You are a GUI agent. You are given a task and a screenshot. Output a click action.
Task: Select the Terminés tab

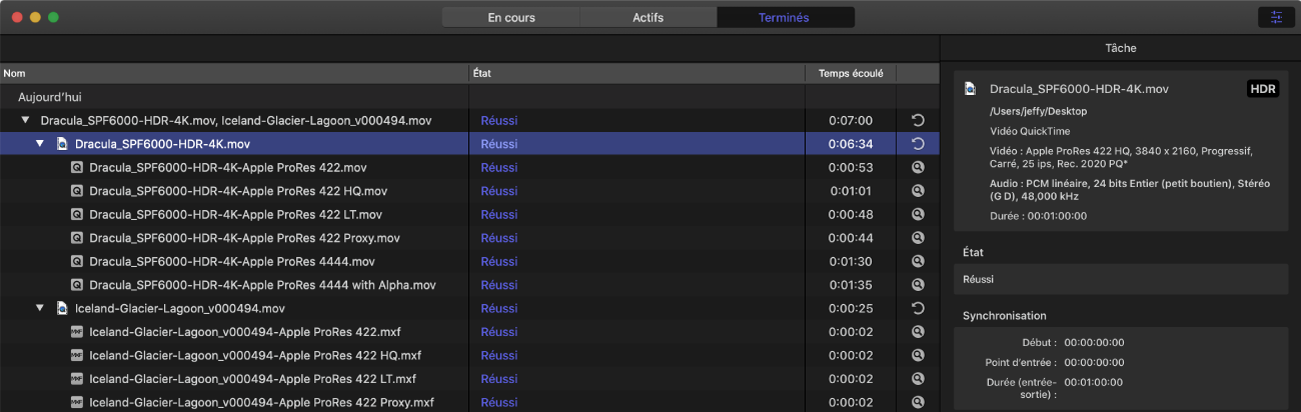coord(784,17)
